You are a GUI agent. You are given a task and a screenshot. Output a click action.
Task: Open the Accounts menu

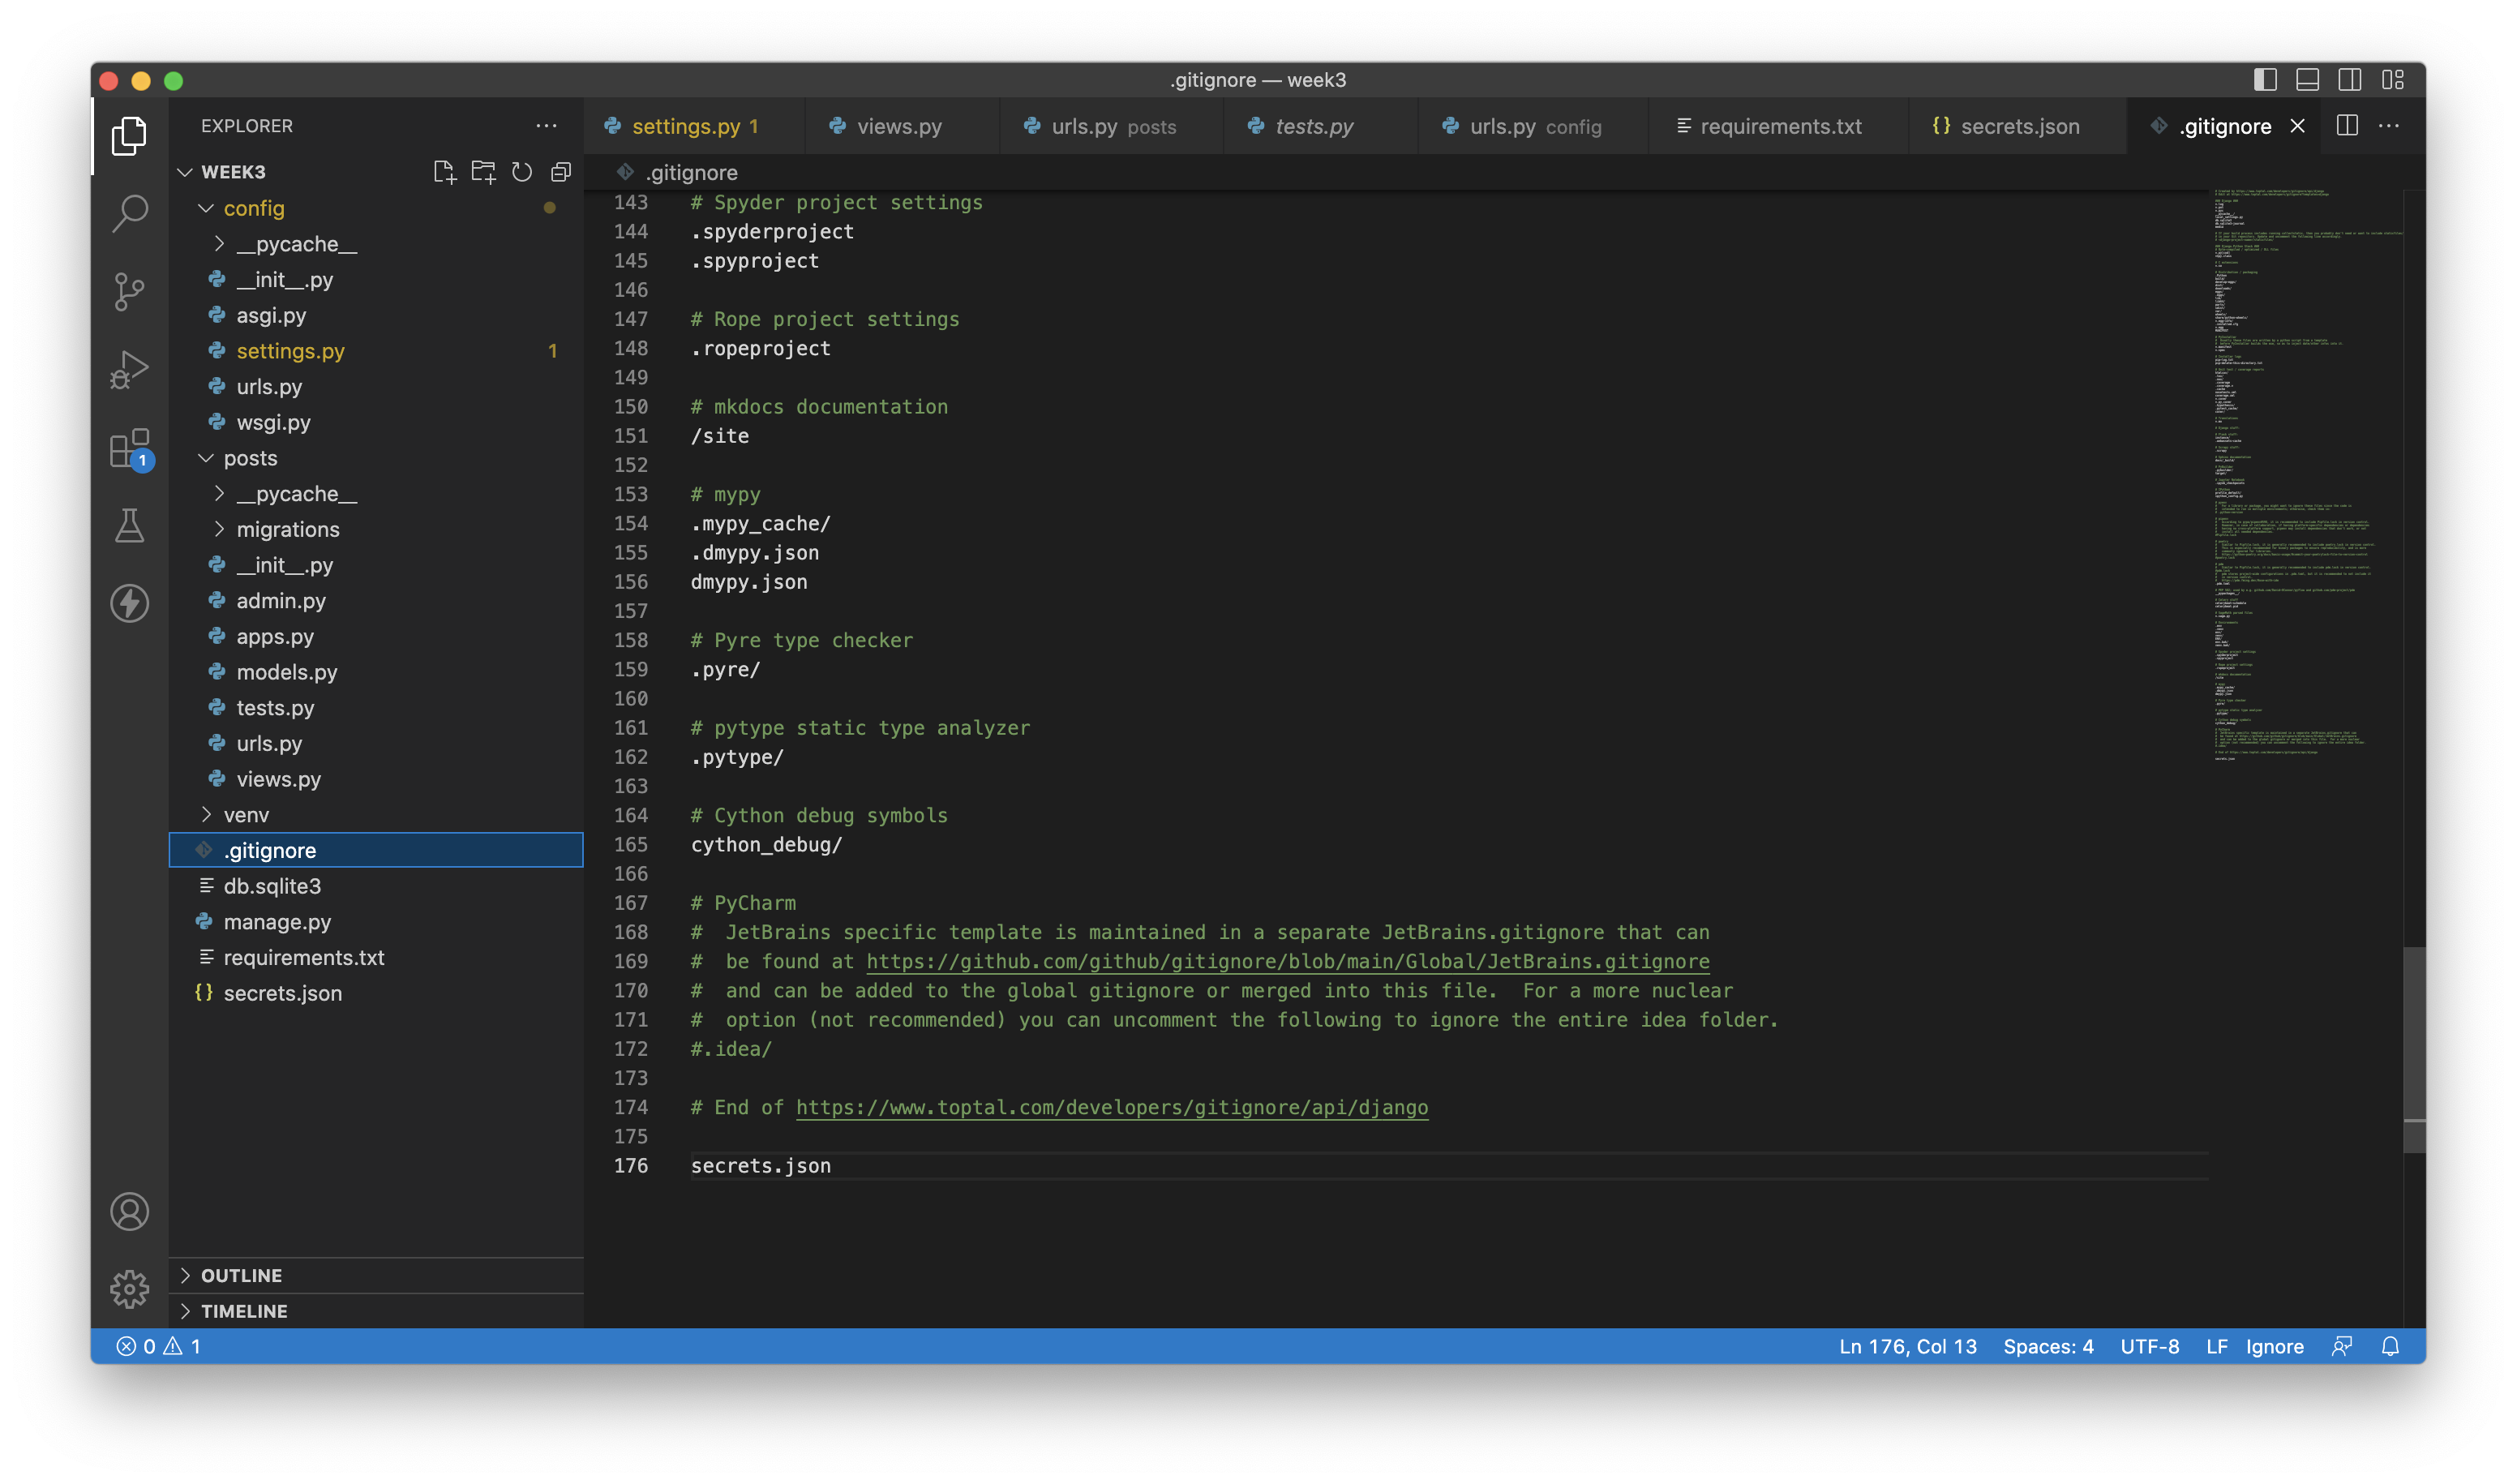[x=130, y=1211]
